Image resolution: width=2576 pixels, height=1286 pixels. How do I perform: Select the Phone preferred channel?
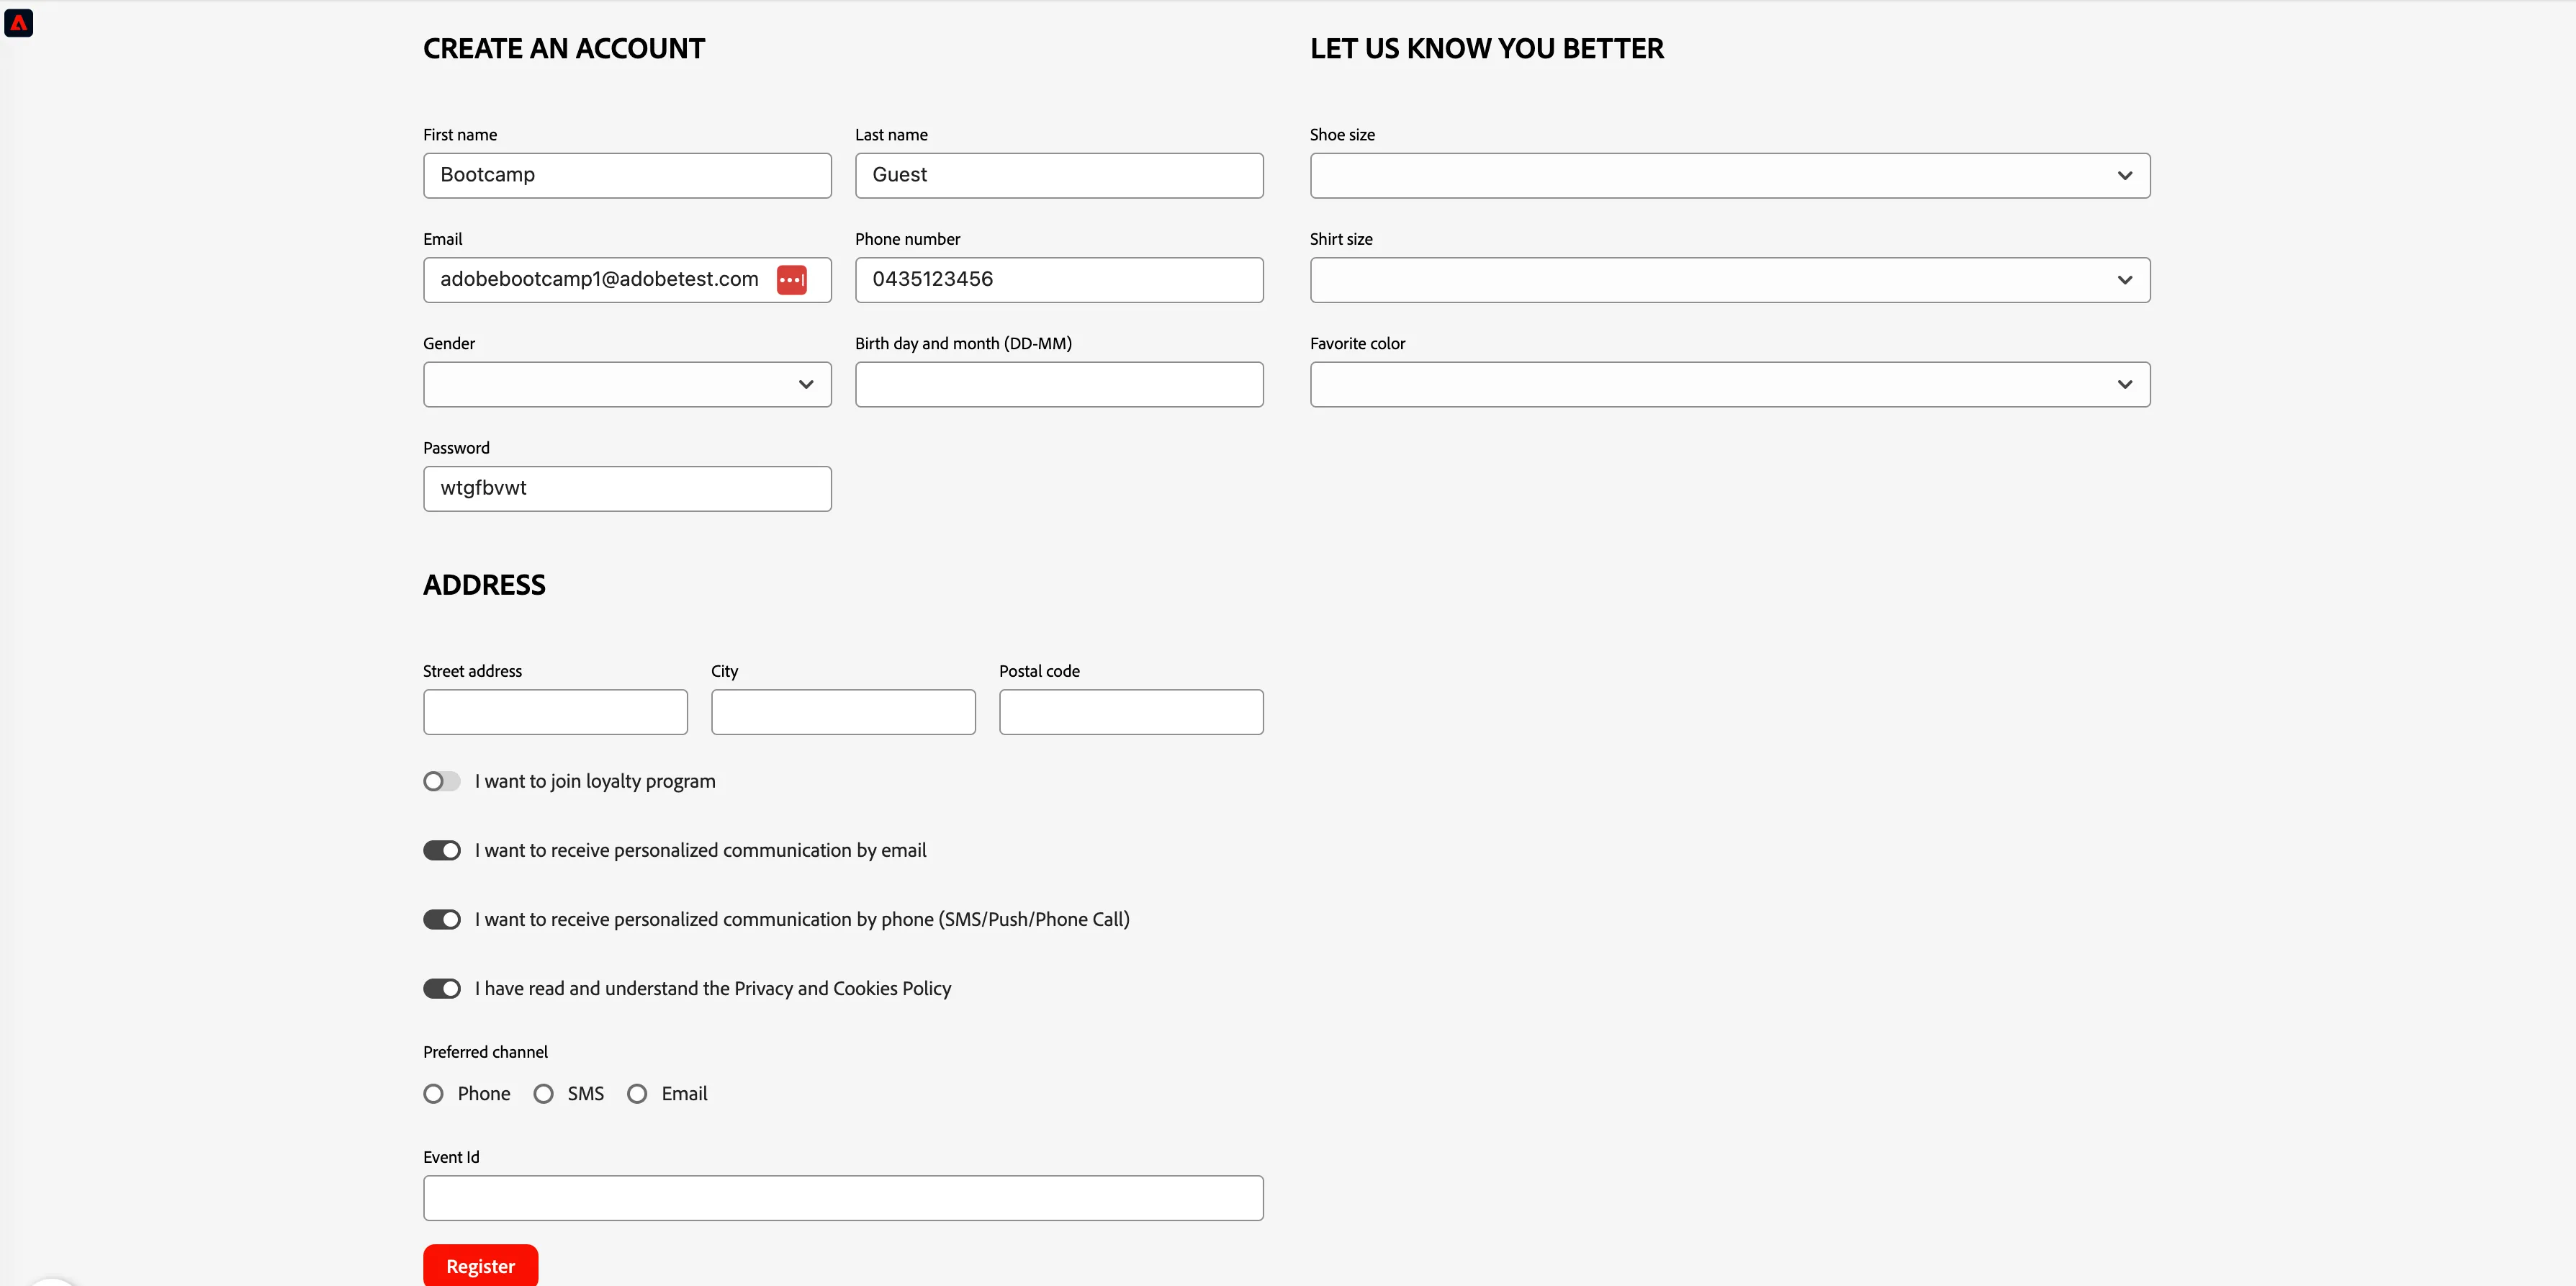(x=433, y=1094)
